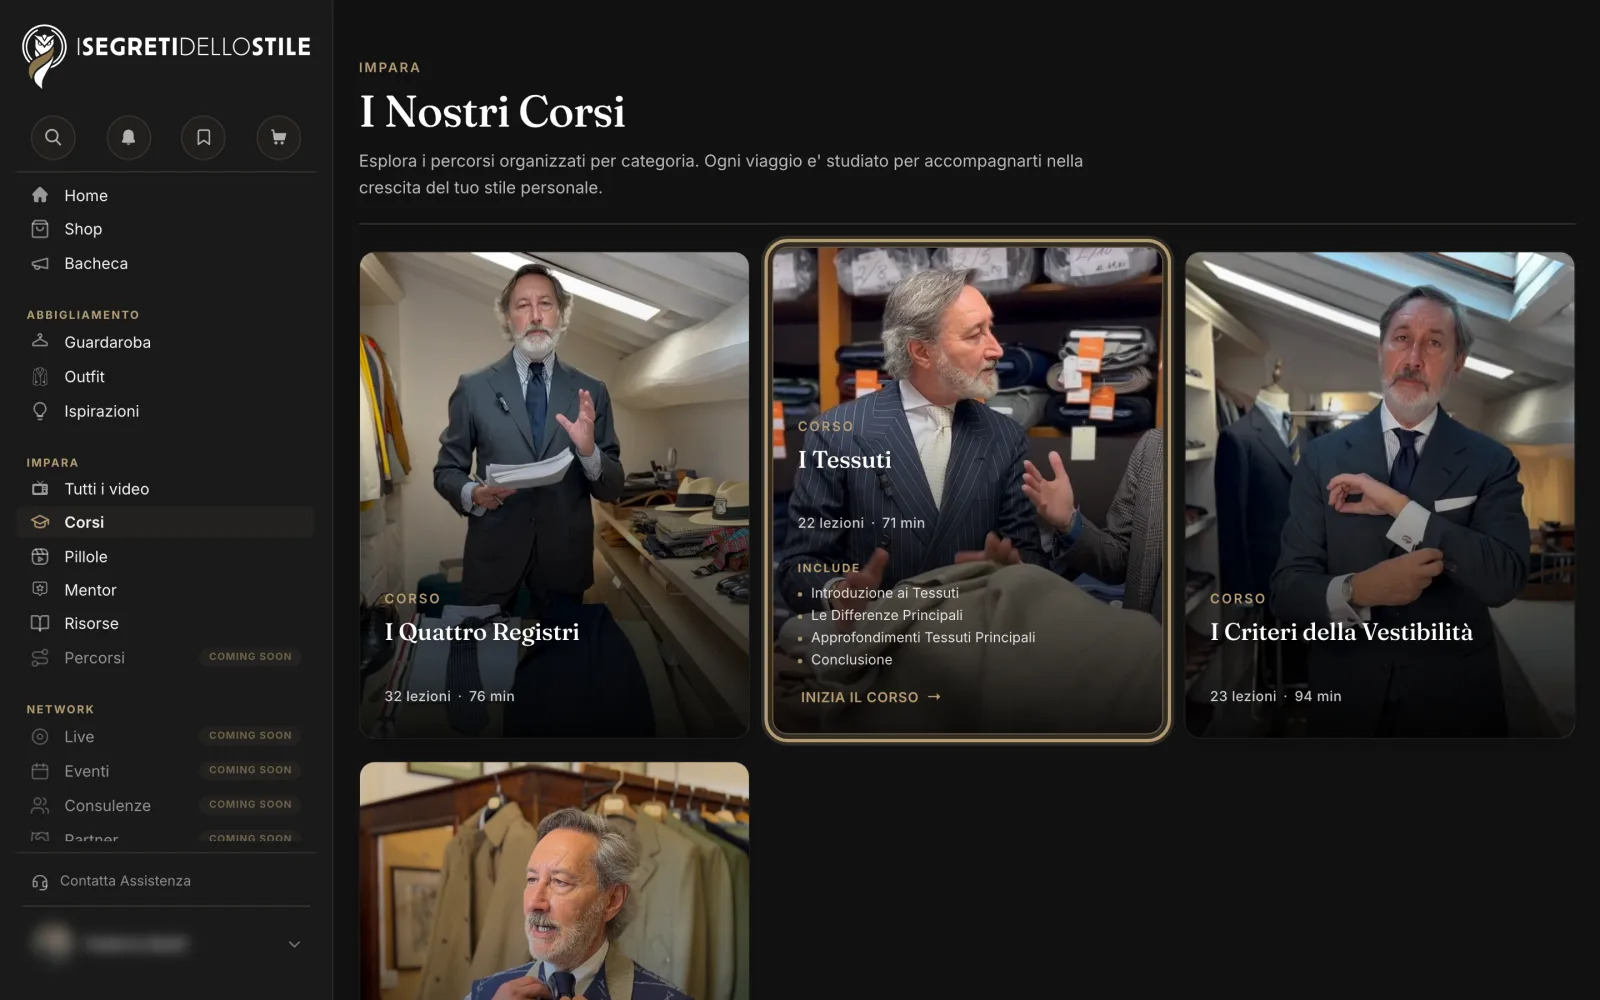The image size is (1600, 1000).
Task: Click the graduation cap icon beside Corsi
Action: pyautogui.click(x=40, y=522)
